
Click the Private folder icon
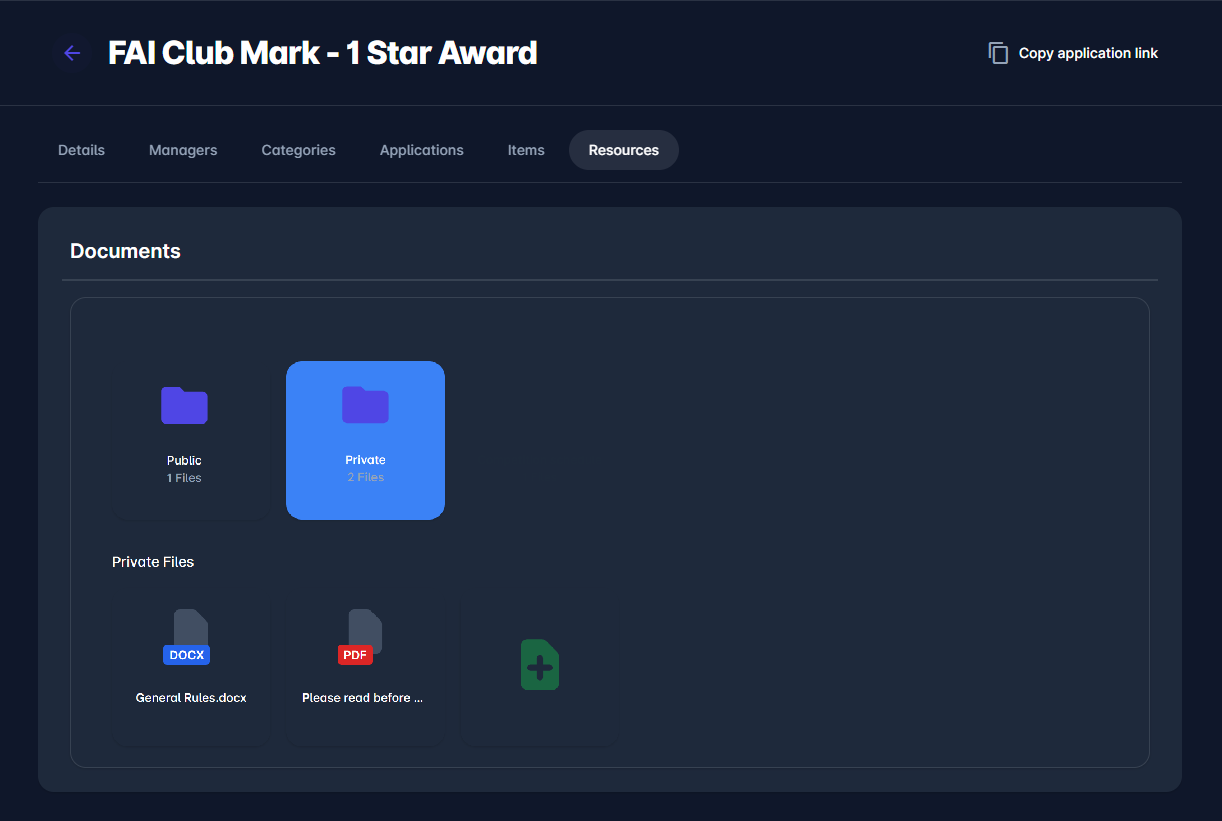pyautogui.click(x=365, y=405)
